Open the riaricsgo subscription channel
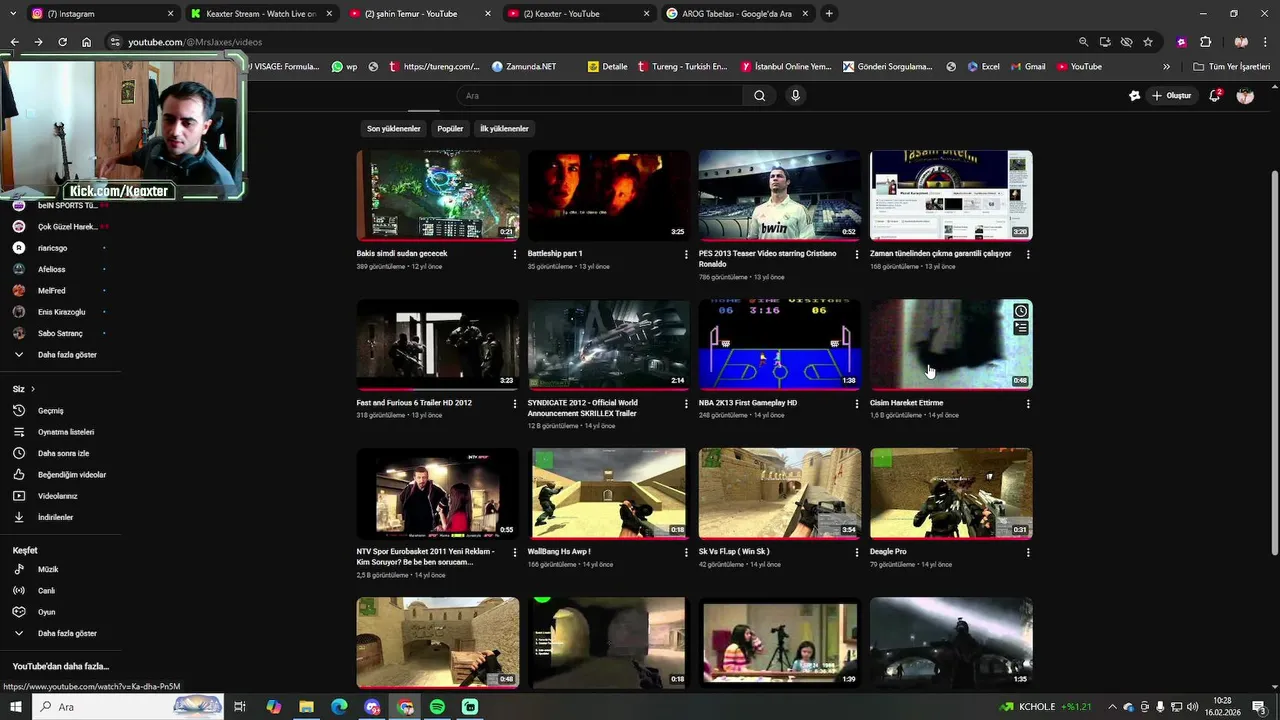1280x720 pixels. [52, 248]
